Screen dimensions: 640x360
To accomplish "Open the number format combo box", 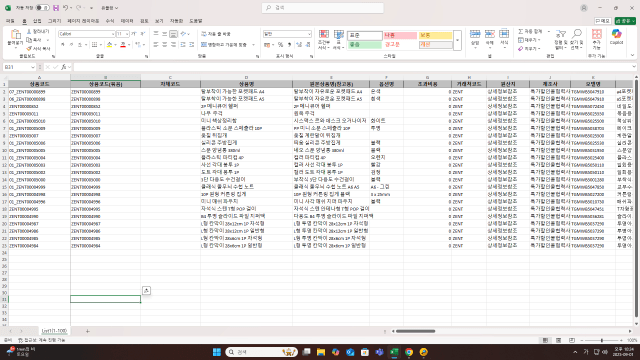I will (287, 34).
